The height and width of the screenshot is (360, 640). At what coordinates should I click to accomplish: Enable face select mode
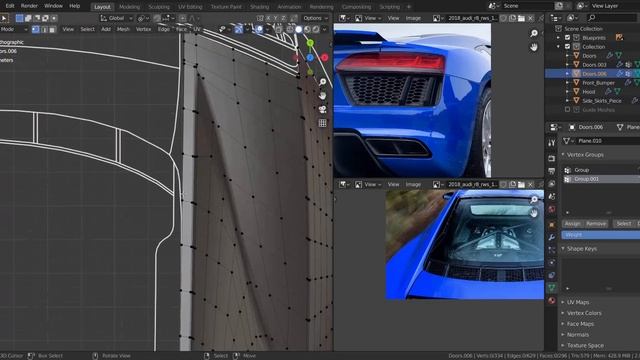point(52,29)
